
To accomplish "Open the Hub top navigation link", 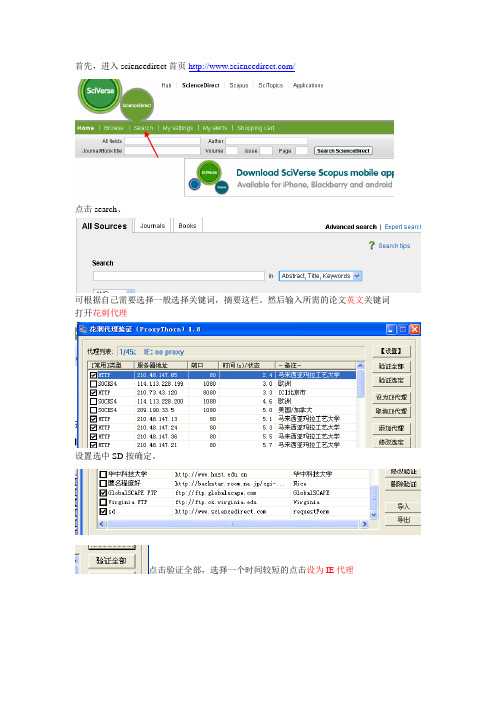I will click(167, 85).
